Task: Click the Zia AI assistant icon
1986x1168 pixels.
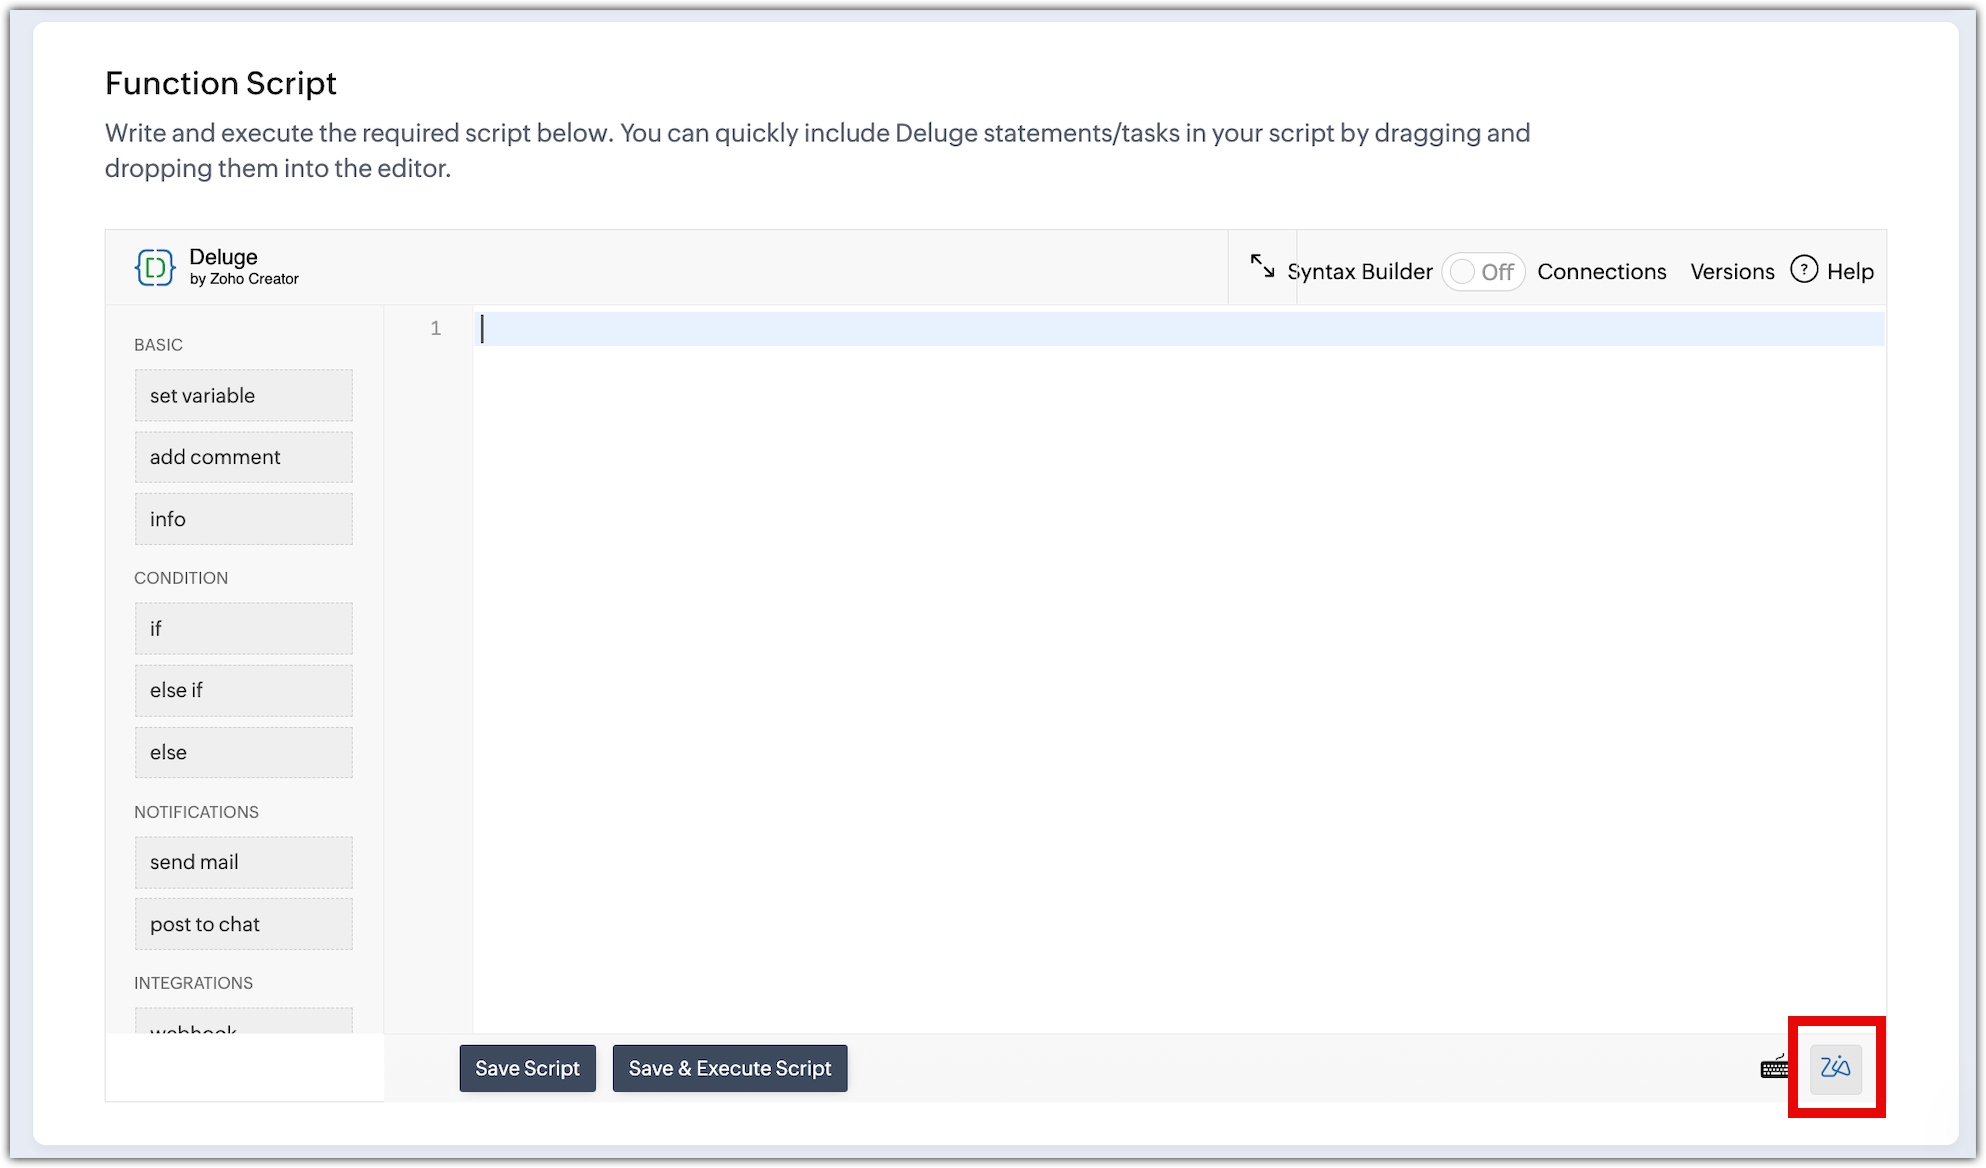Action: 1835,1068
